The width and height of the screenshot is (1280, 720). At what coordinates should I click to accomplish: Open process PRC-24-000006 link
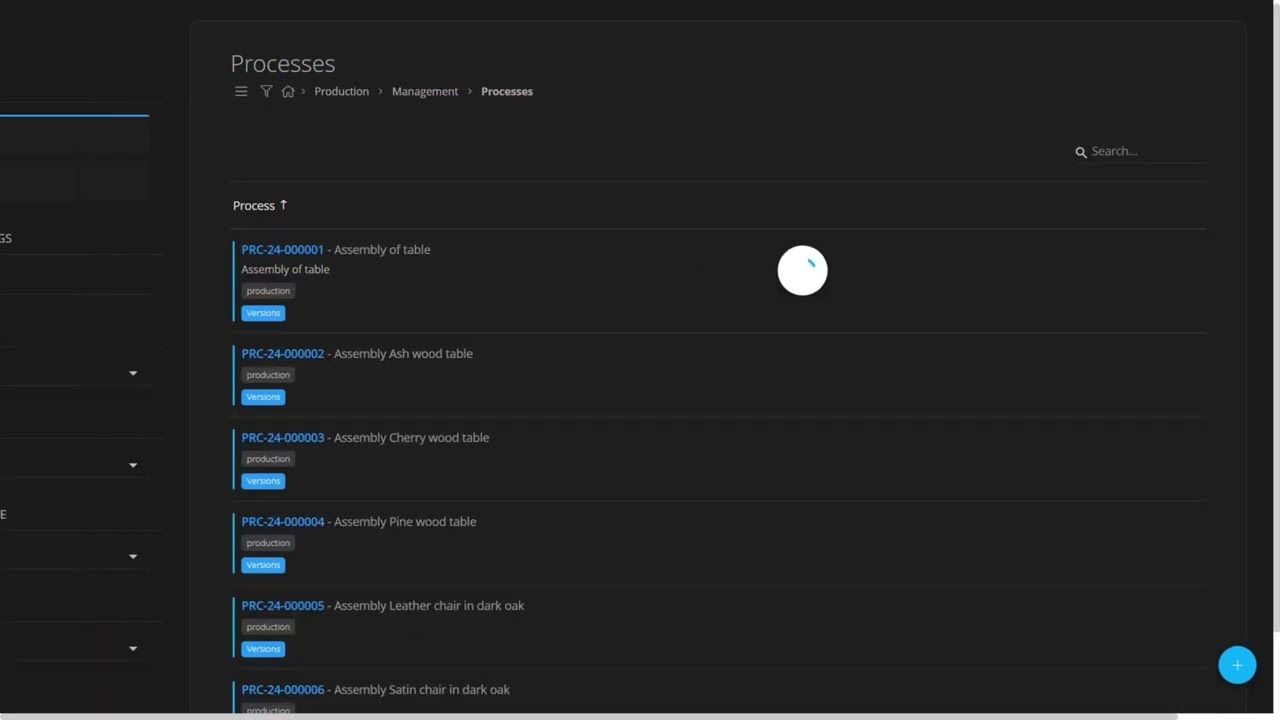click(x=283, y=689)
